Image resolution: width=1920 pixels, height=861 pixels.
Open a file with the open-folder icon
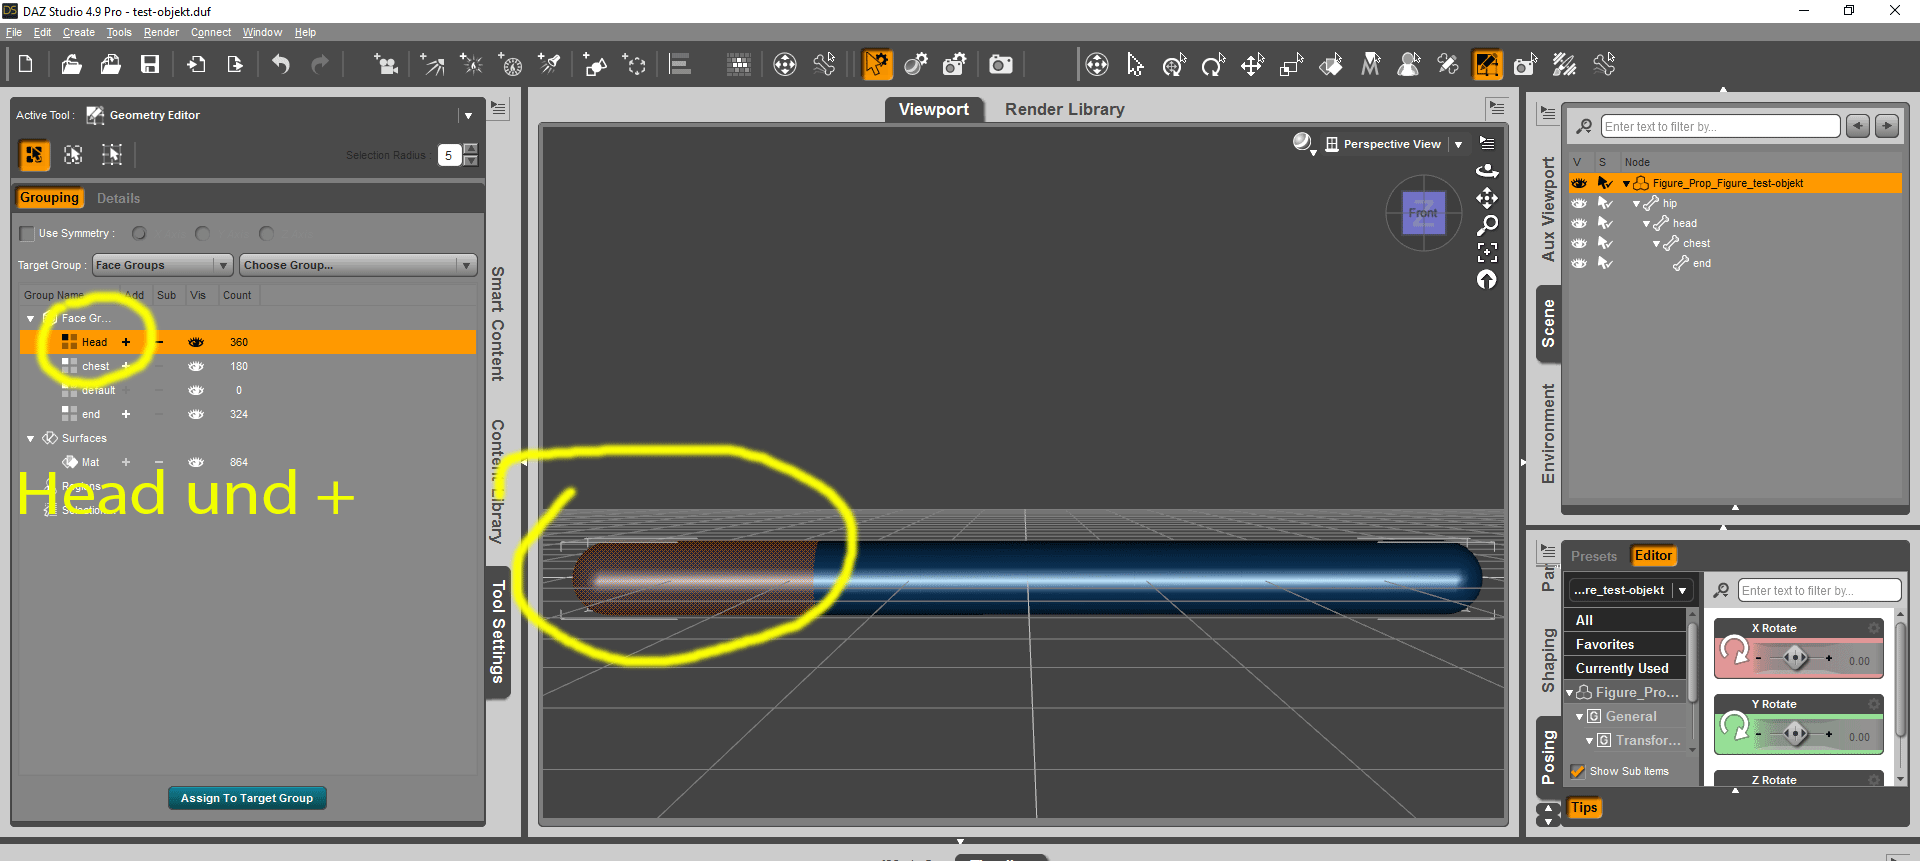pyautogui.click(x=71, y=65)
